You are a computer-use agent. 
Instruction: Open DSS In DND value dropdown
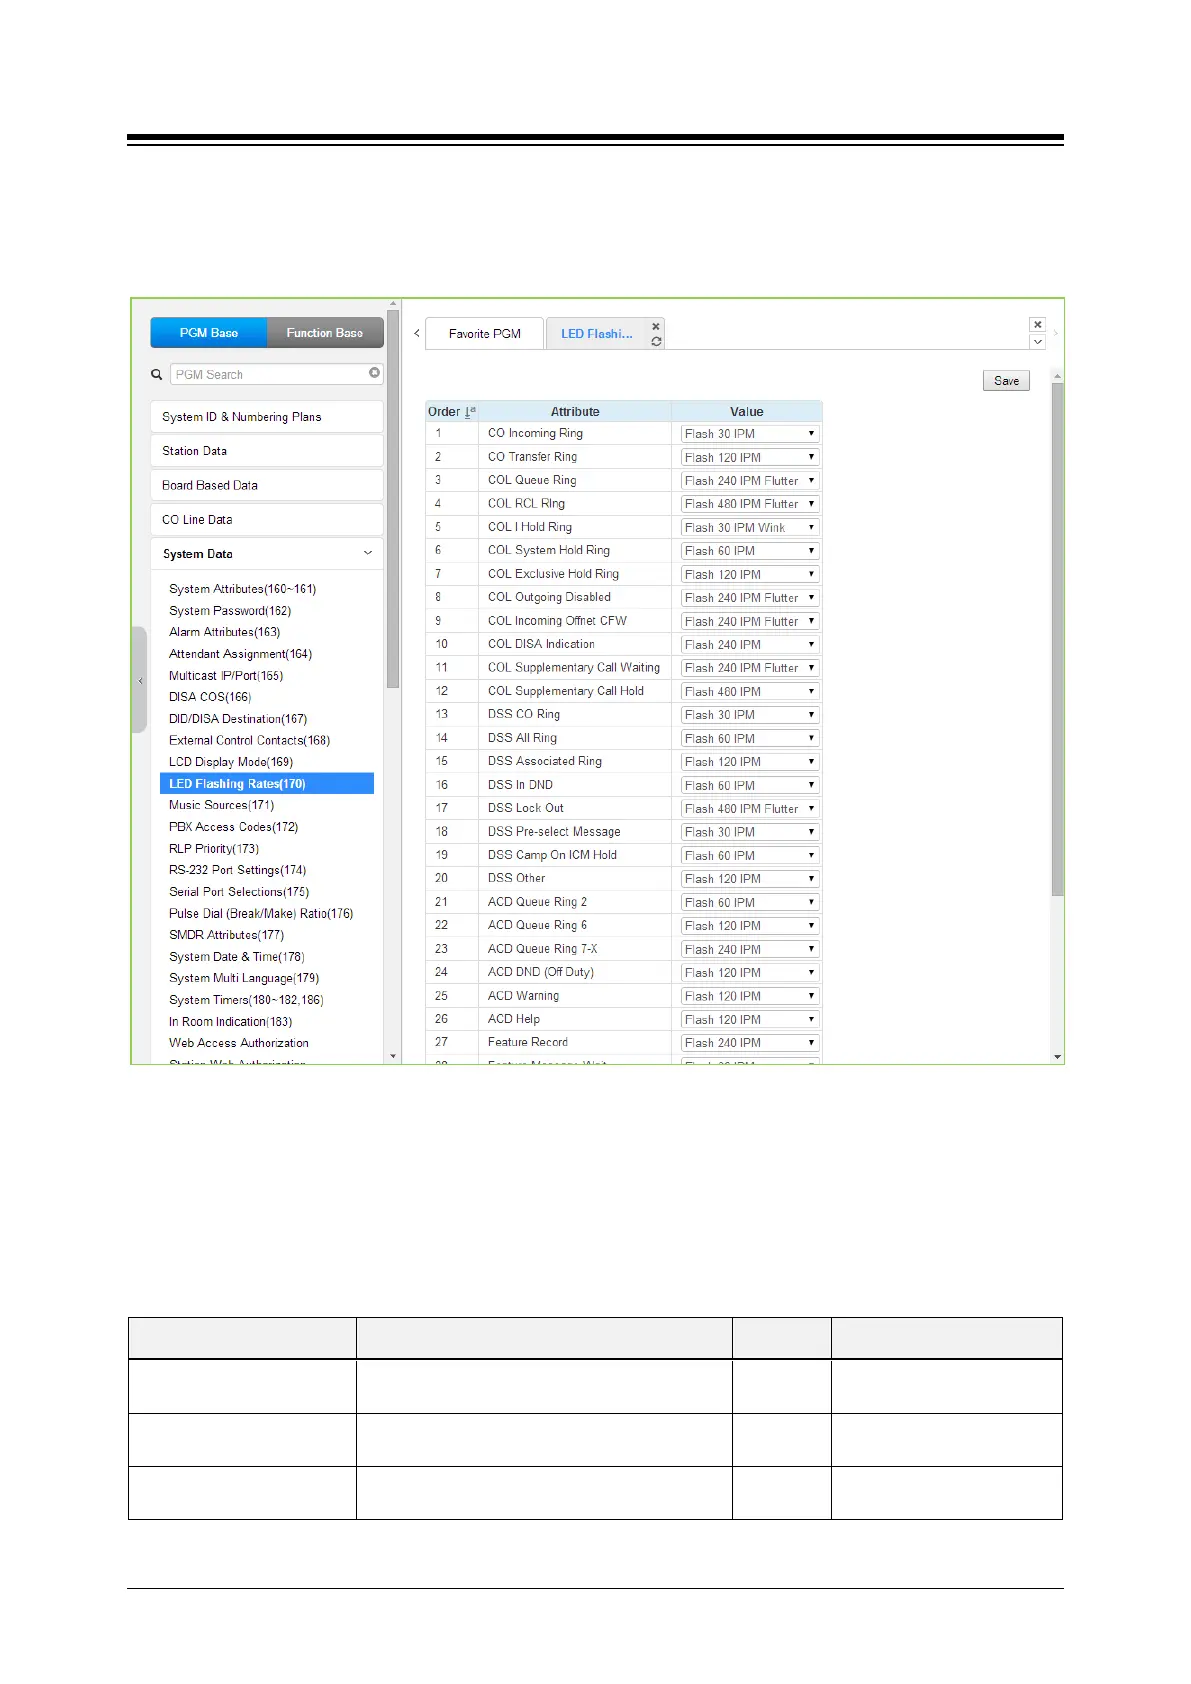tap(750, 785)
